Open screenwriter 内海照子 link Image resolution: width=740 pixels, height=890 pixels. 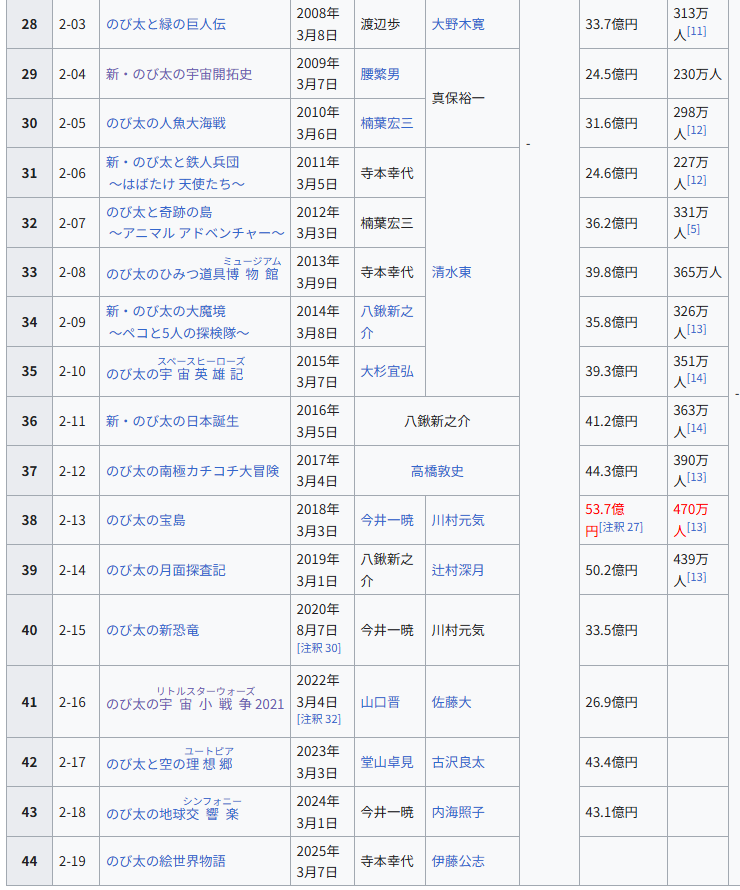(x=458, y=812)
